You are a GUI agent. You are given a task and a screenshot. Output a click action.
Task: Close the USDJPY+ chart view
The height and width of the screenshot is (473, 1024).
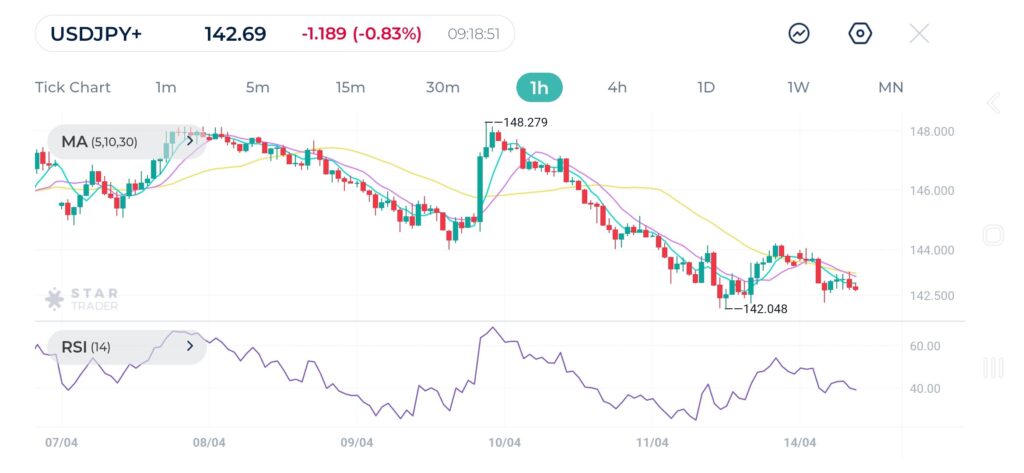tap(919, 34)
